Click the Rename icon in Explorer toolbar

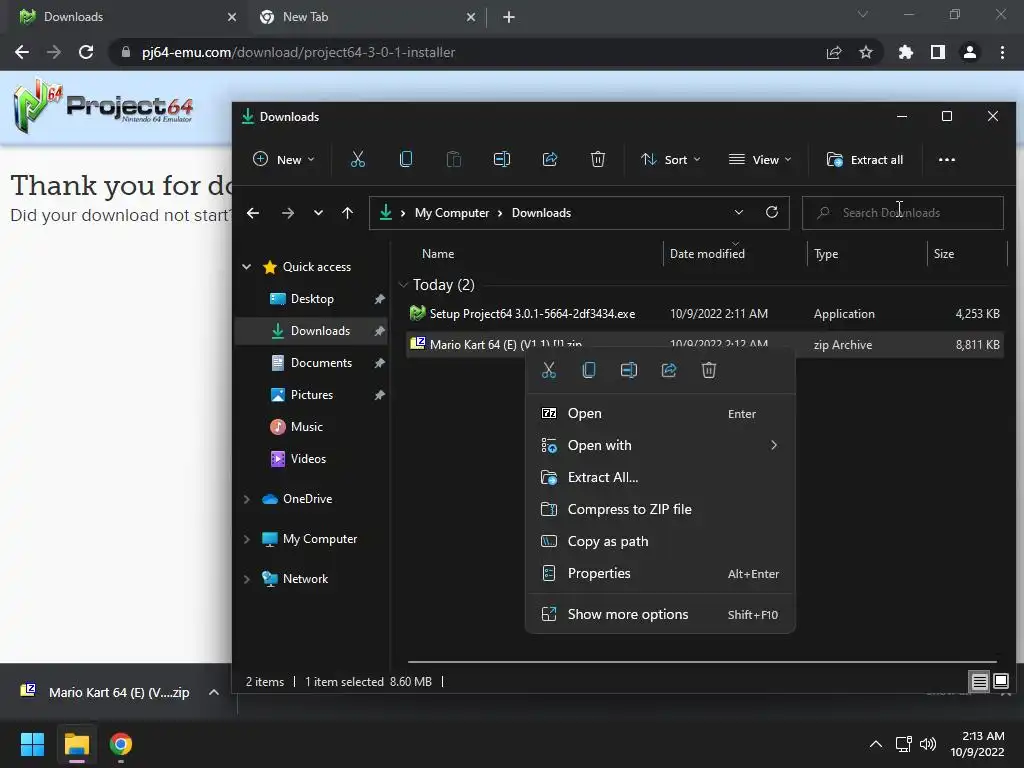(502, 159)
